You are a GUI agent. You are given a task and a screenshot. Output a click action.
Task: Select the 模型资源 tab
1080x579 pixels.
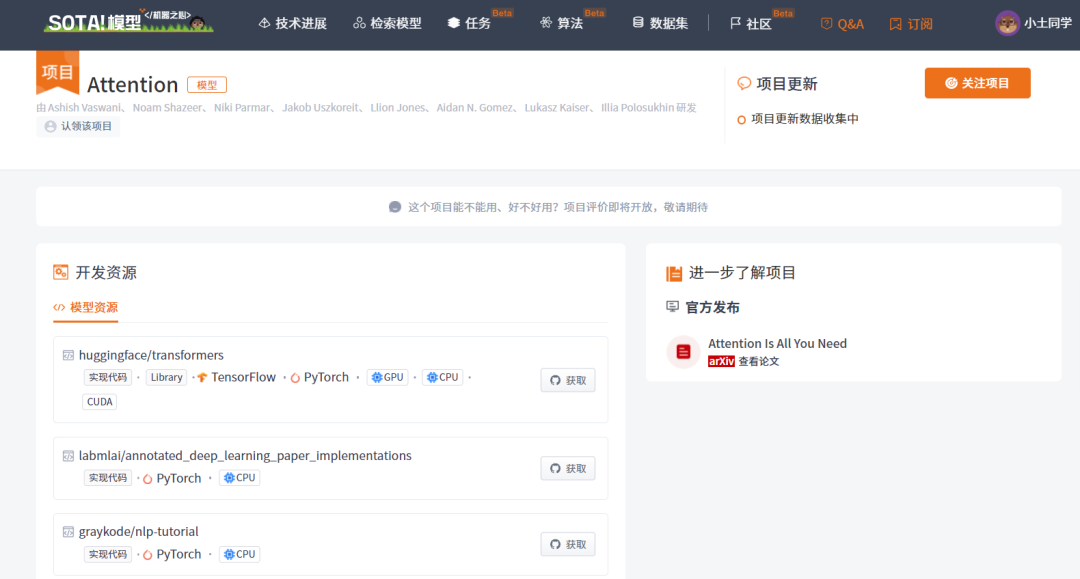[86, 308]
